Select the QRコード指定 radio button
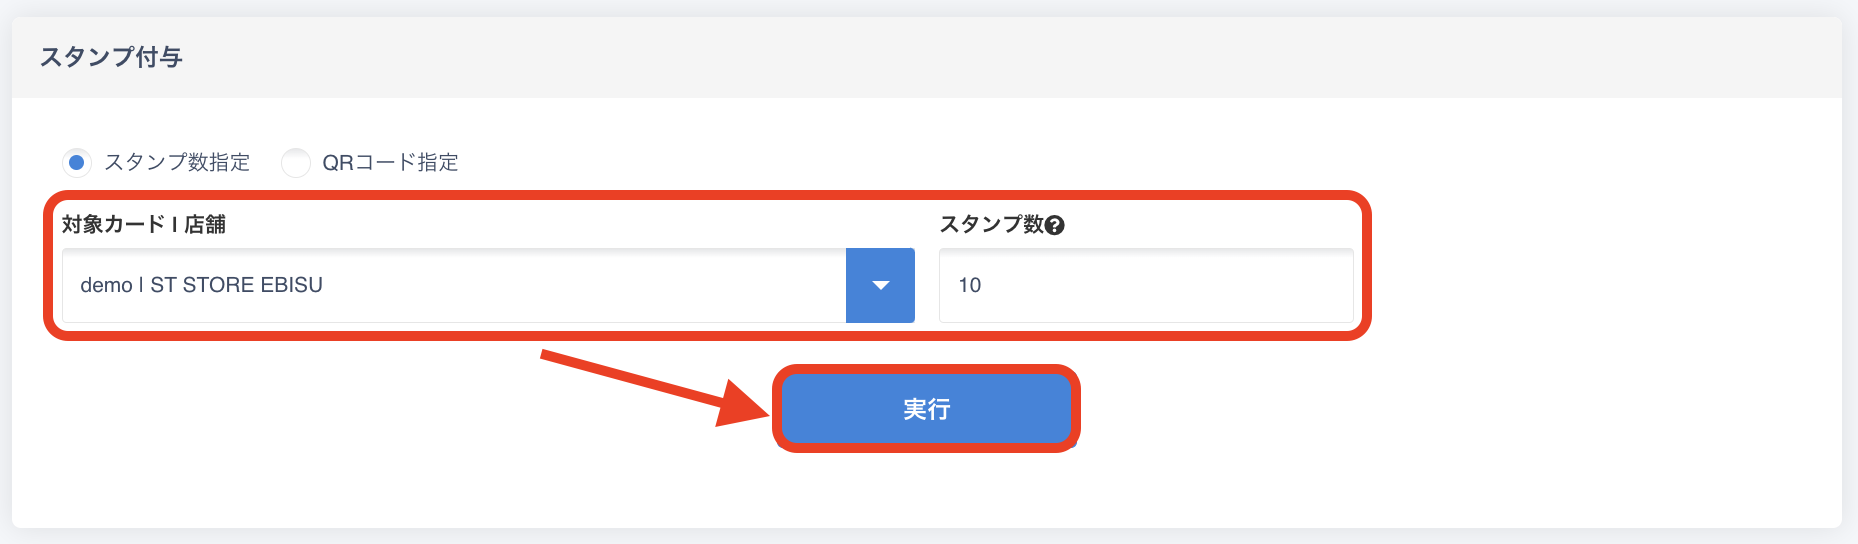Screen dimensions: 1858x544 [x=296, y=162]
